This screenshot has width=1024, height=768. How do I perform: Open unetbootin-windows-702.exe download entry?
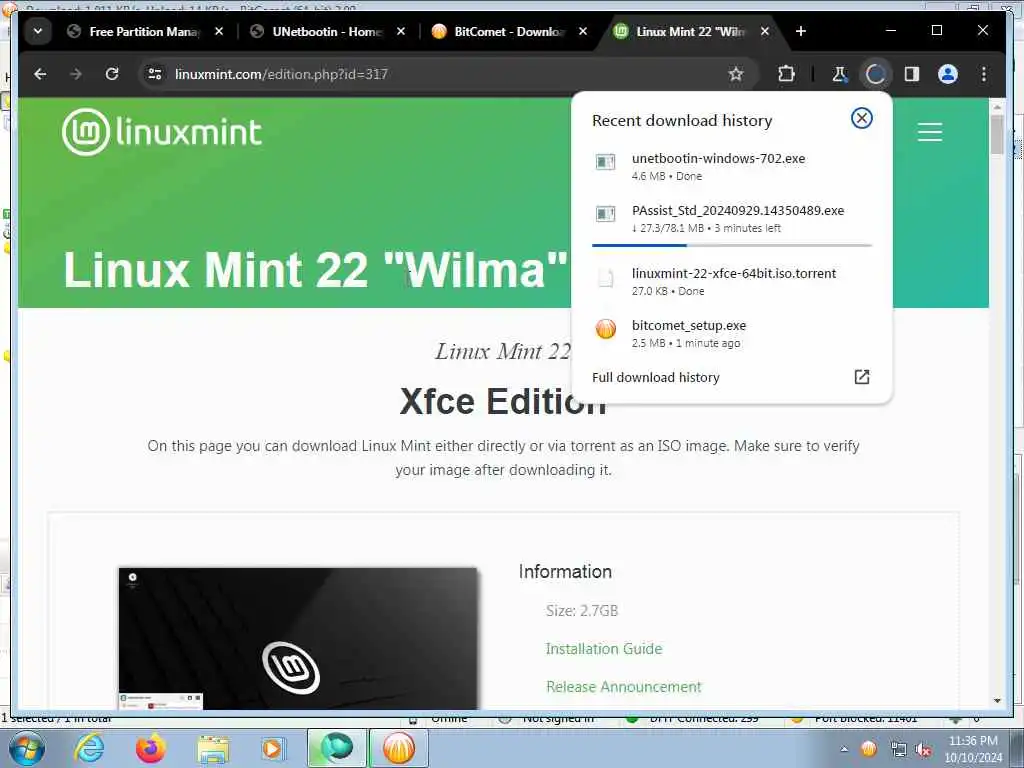click(x=731, y=167)
